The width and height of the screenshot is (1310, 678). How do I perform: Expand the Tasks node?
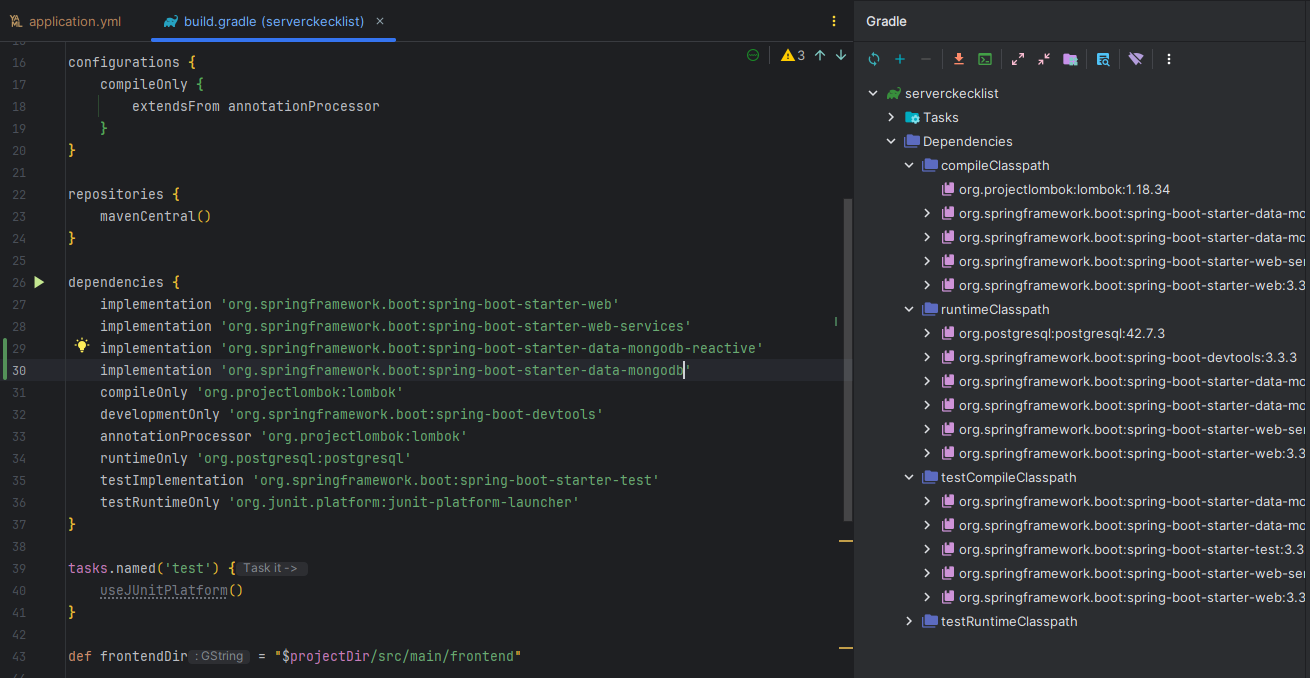pos(891,117)
